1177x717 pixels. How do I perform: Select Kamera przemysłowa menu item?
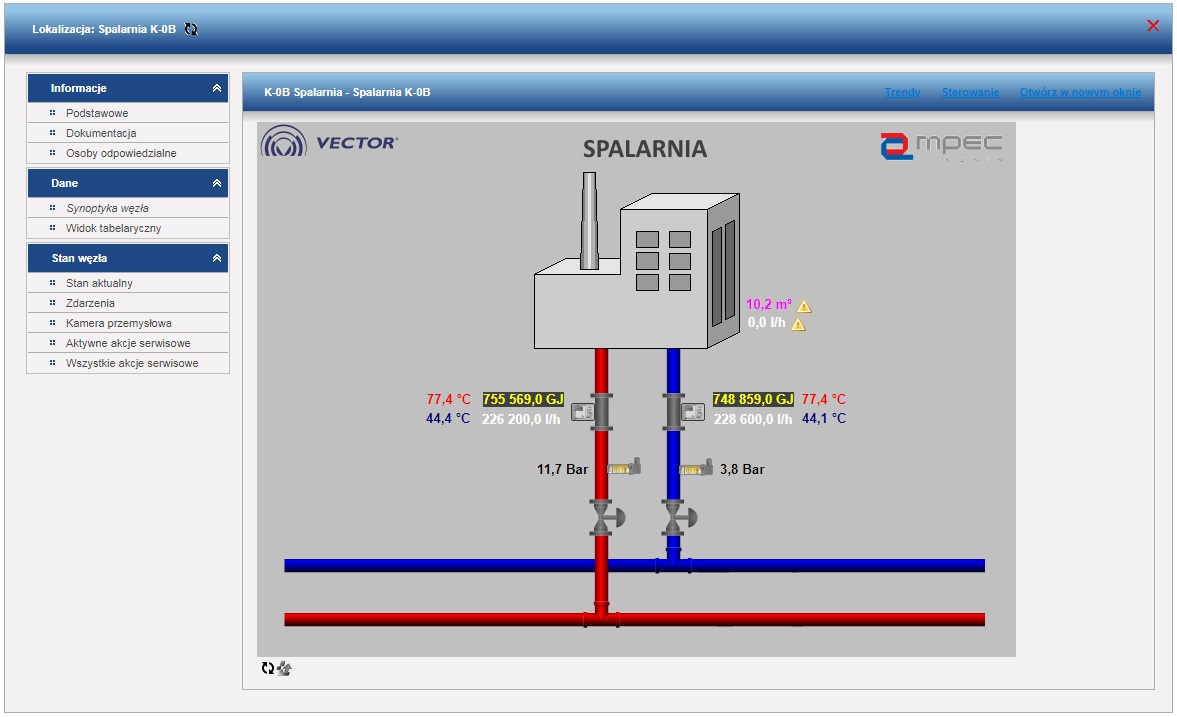(x=118, y=323)
